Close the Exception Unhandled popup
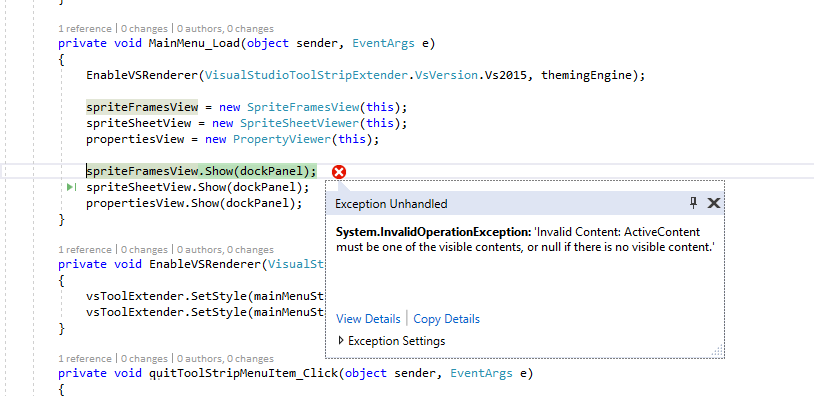 714,203
